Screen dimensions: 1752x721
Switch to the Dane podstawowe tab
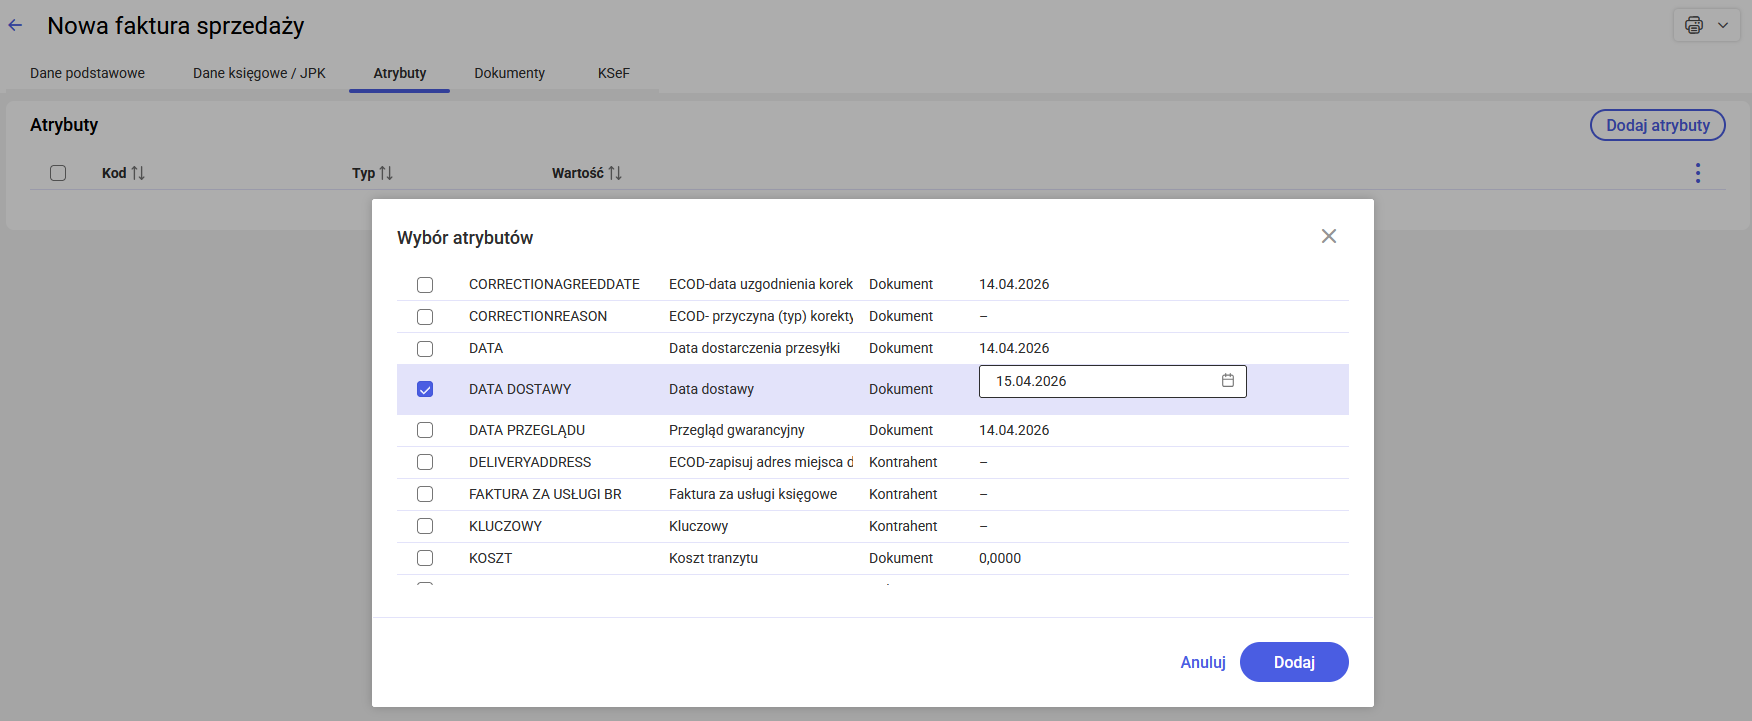[x=87, y=73]
